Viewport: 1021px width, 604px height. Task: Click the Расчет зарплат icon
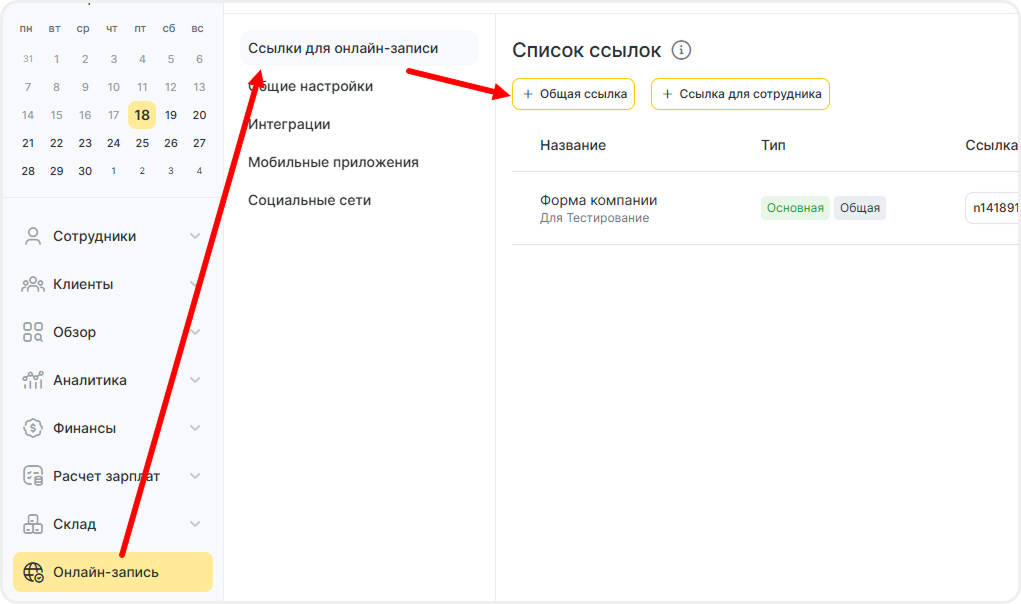pos(33,476)
